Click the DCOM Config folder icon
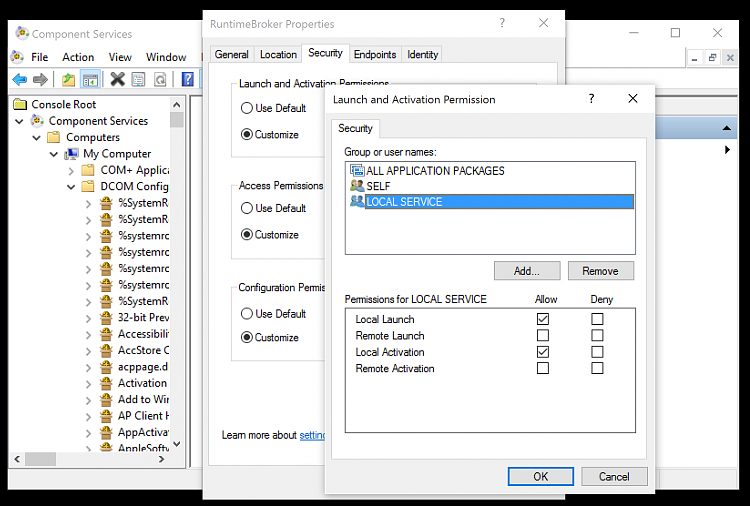The height and width of the screenshot is (506, 750). 88,187
